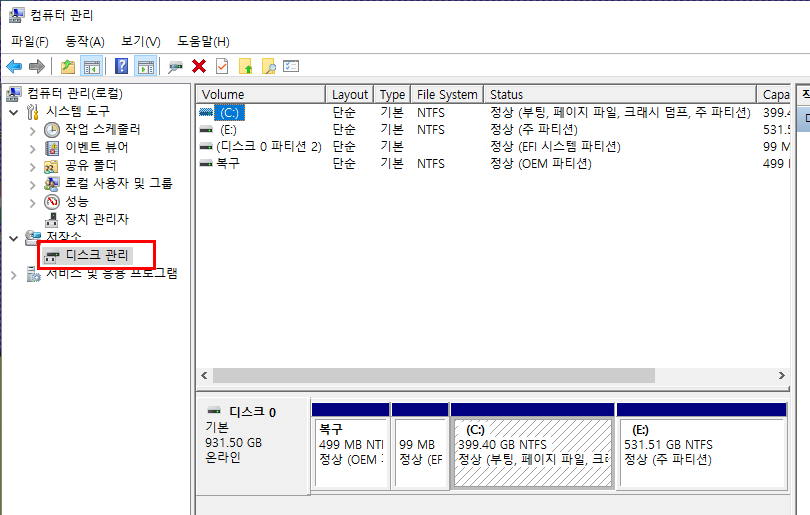Sort by the Status column header

coord(620,95)
